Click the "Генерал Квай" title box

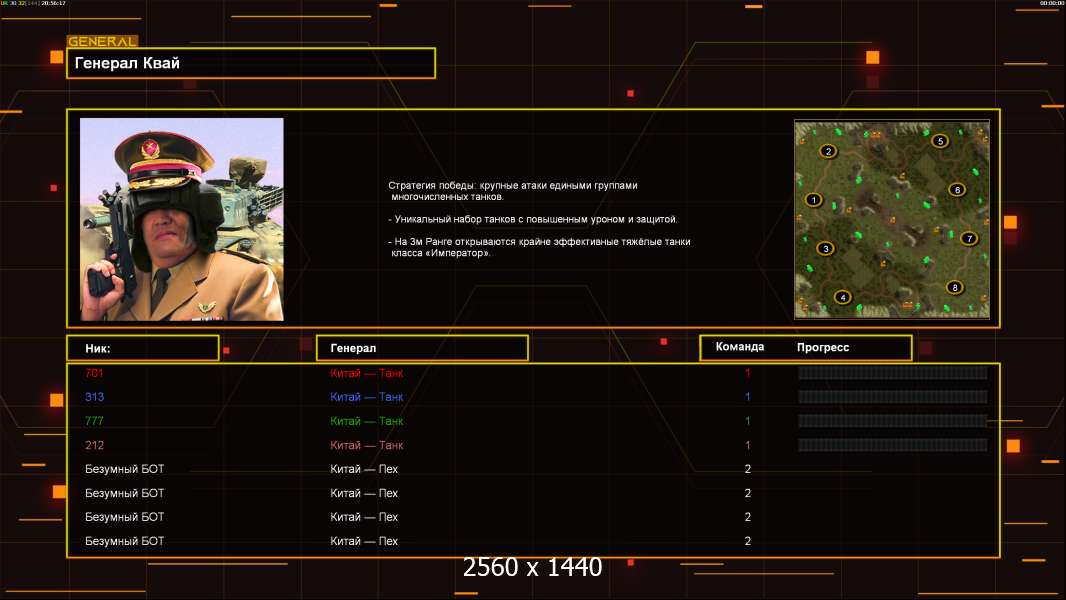click(x=250, y=63)
